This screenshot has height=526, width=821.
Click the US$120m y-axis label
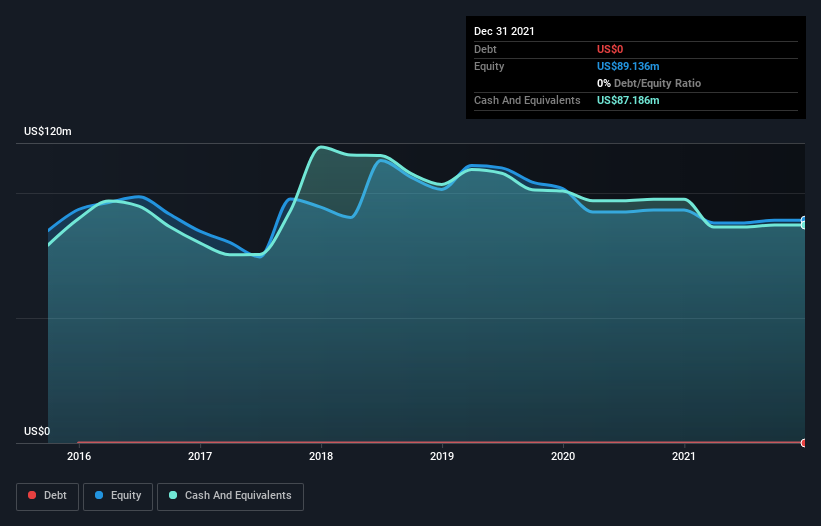(x=48, y=131)
